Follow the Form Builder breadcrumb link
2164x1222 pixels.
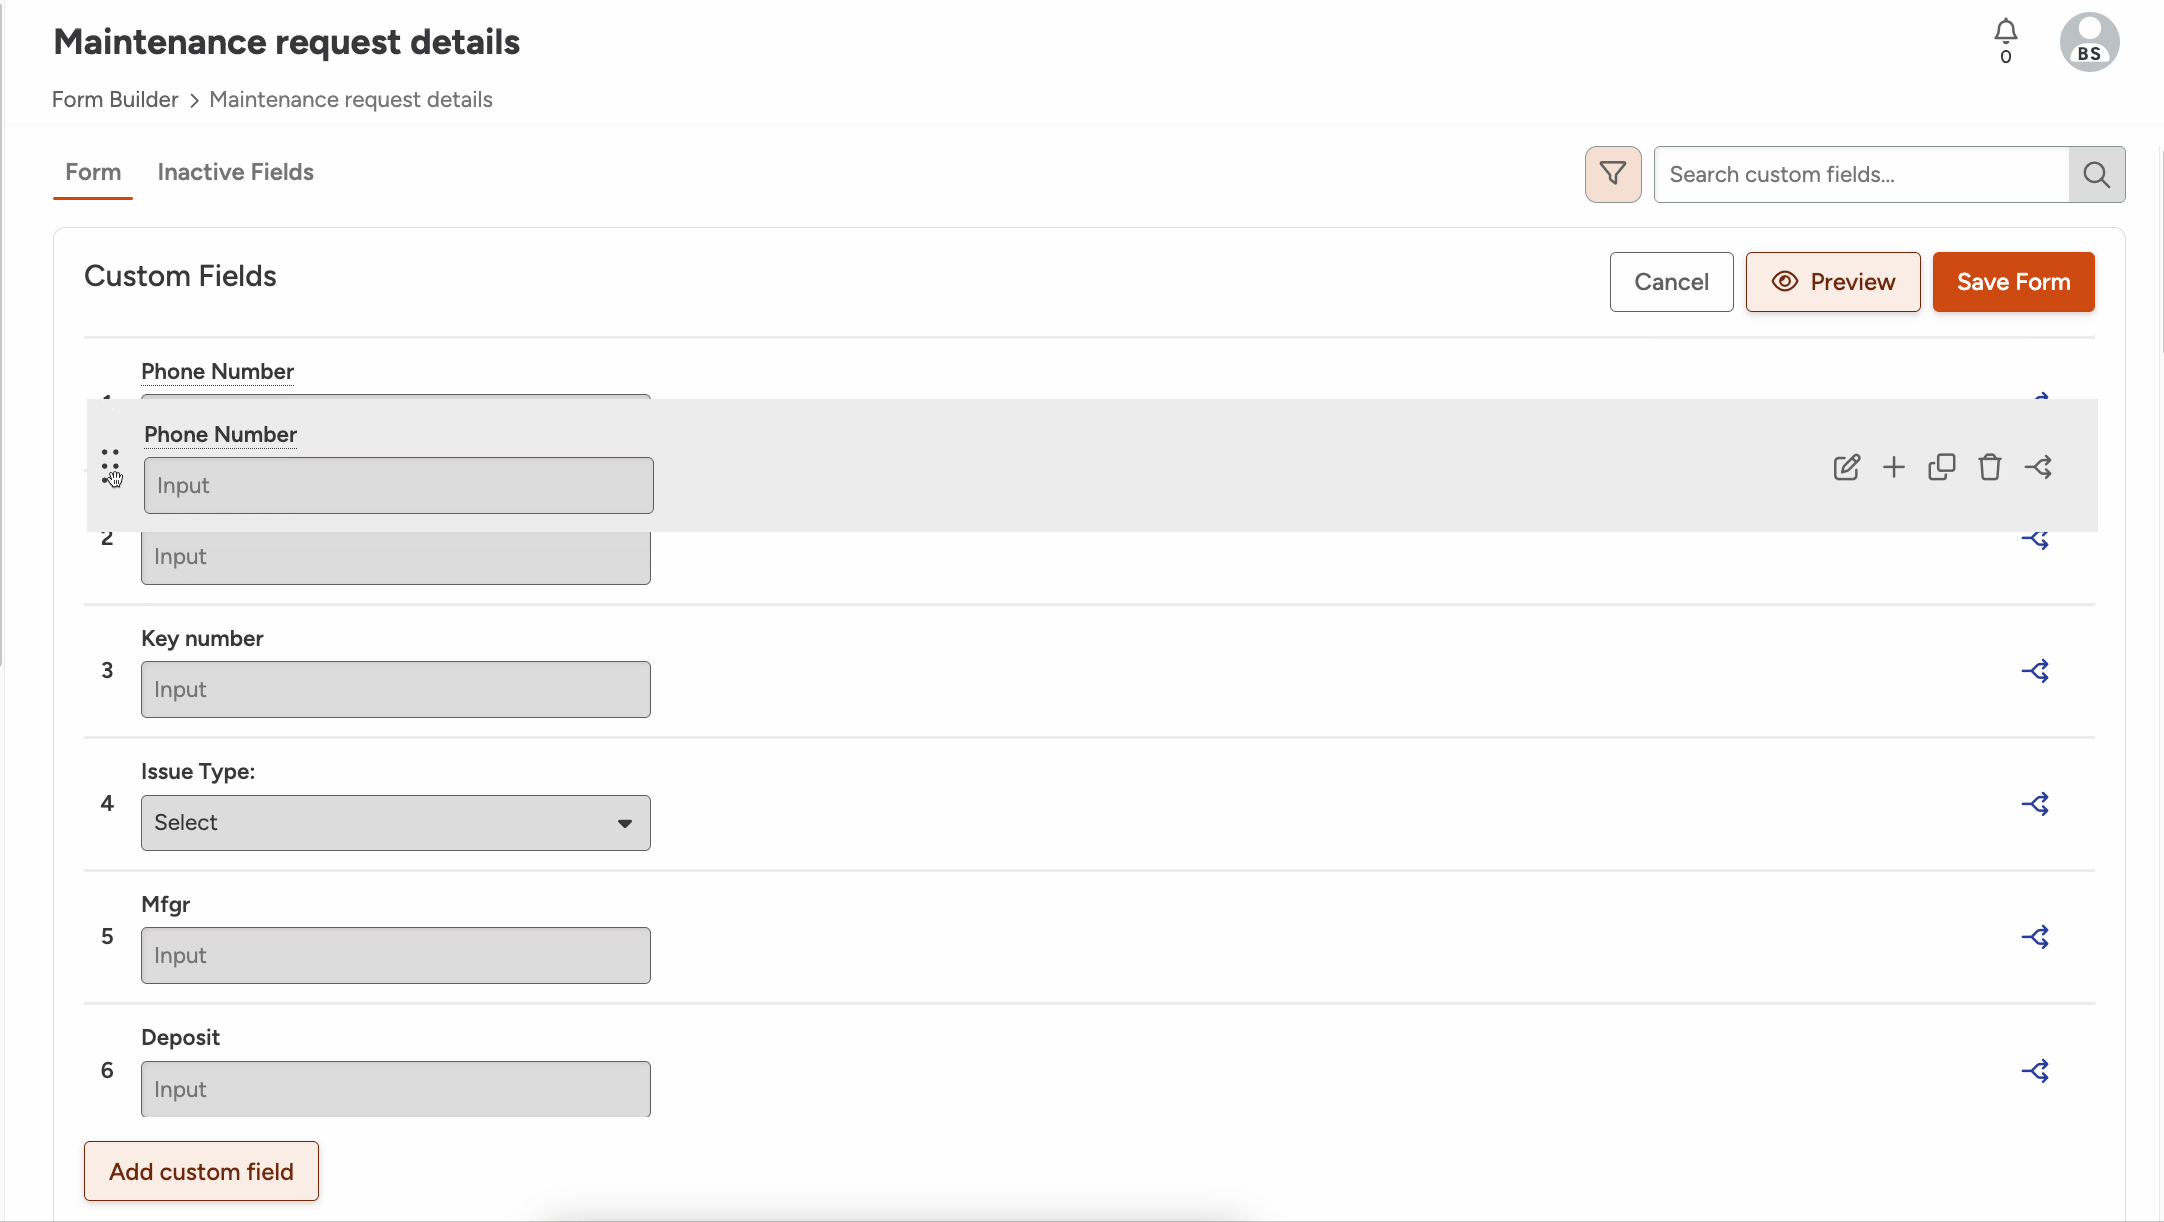115,100
